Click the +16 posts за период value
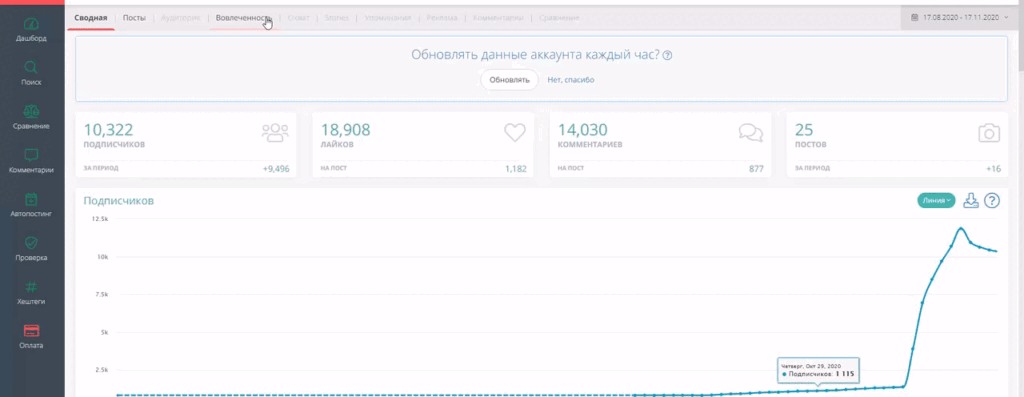Image resolution: width=1024 pixels, height=397 pixels. (x=993, y=168)
